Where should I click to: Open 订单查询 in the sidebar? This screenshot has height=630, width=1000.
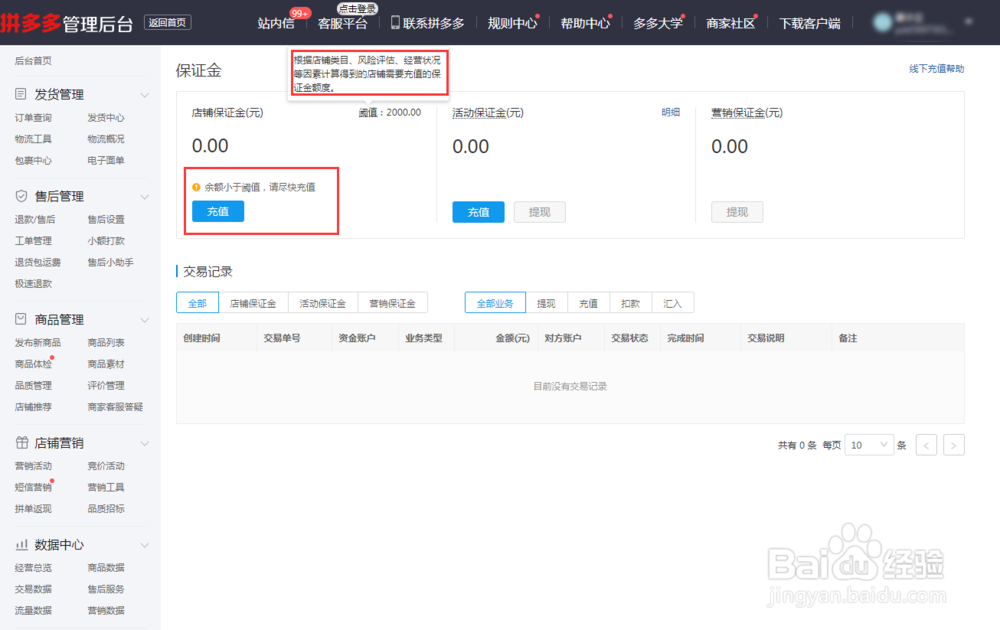[33, 117]
